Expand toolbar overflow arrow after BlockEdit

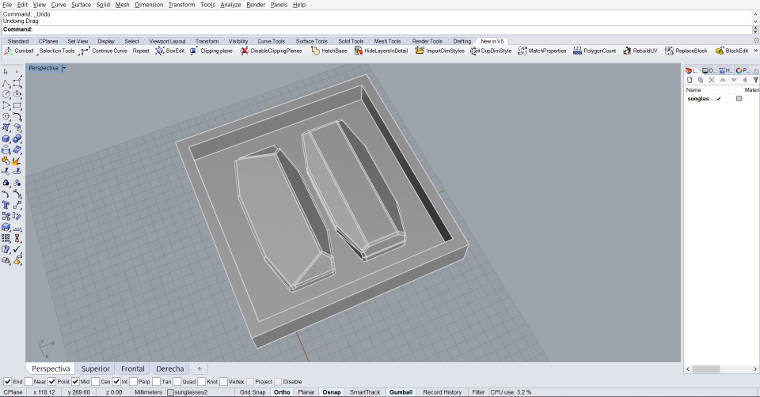pyautogui.click(x=756, y=51)
